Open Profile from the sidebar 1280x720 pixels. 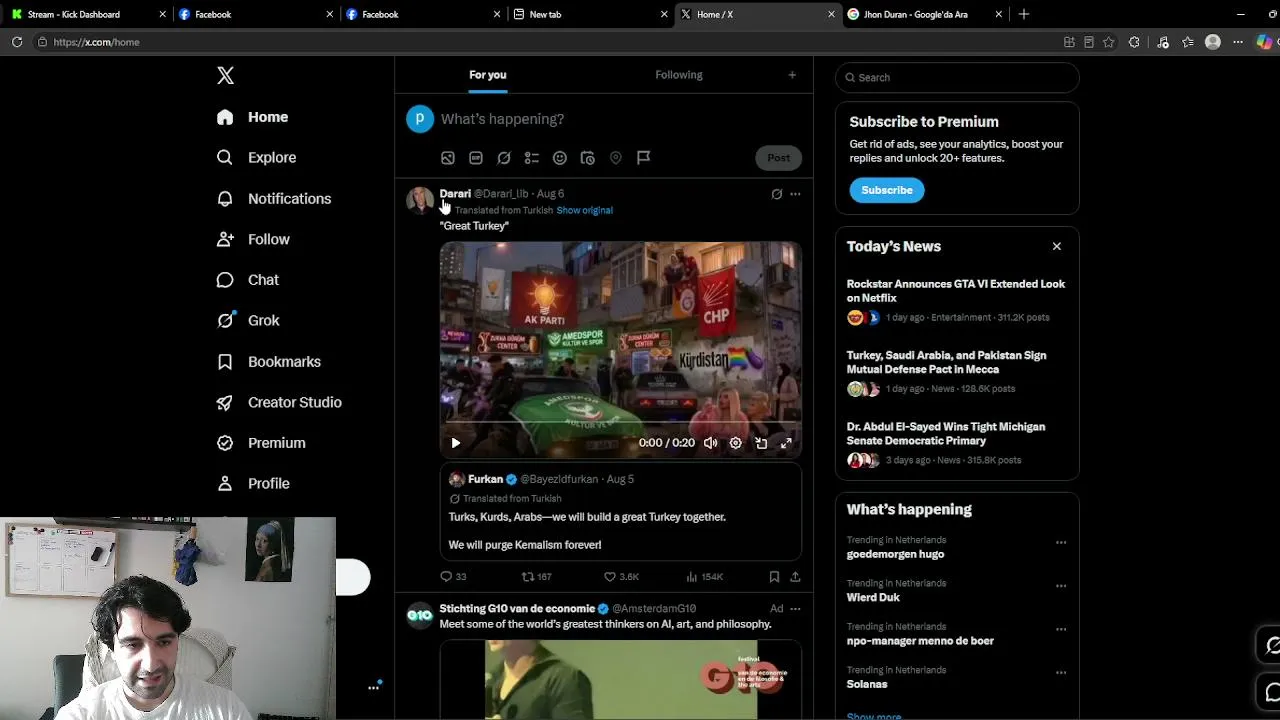click(x=254, y=483)
